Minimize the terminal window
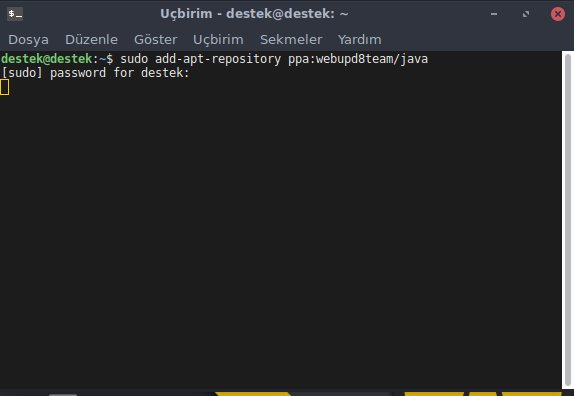 494,14
